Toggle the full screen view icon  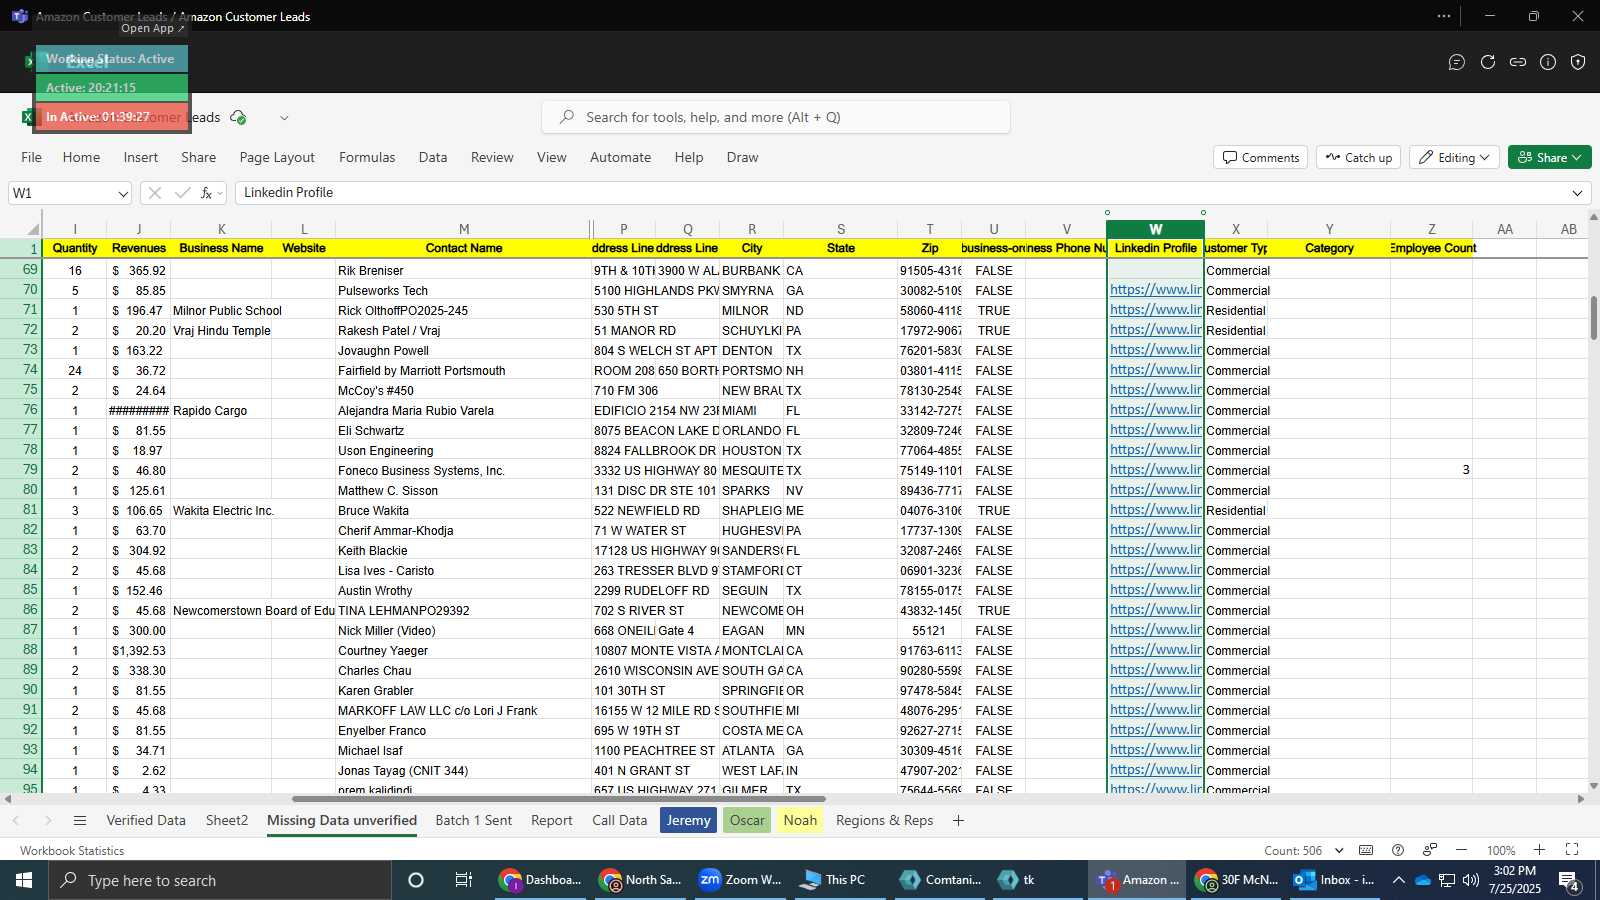click(x=1572, y=850)
